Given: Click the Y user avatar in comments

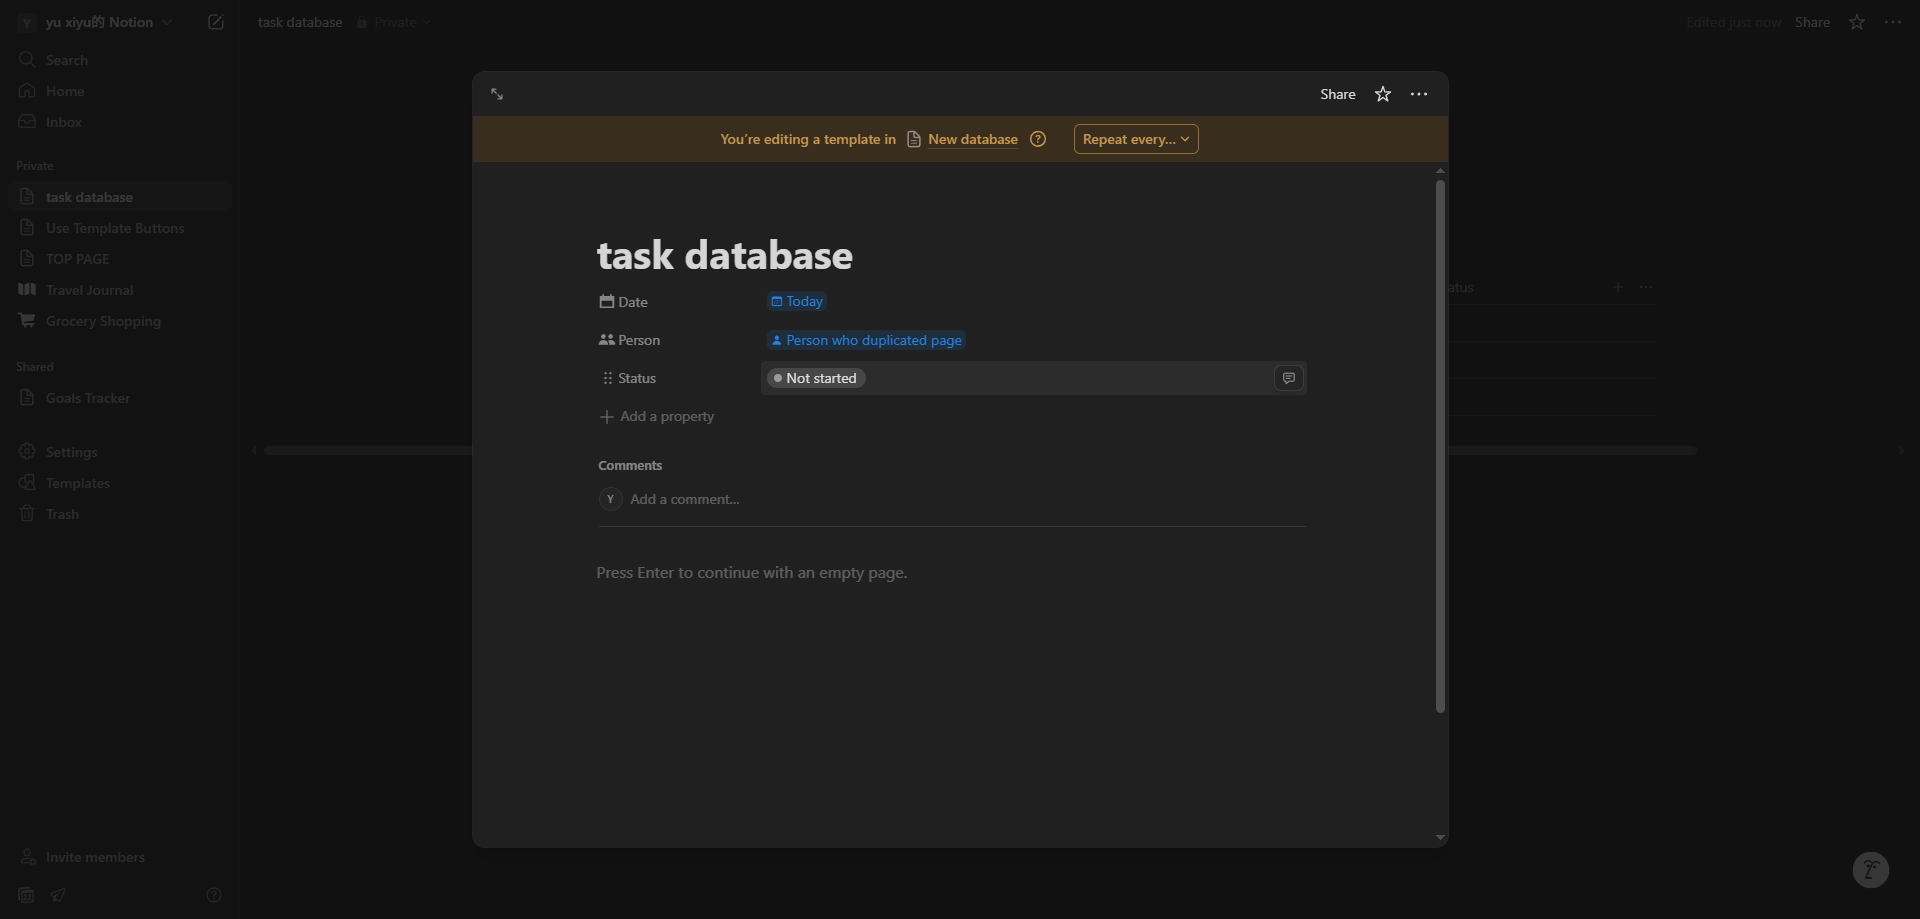Looking at the screenshot, I should 610,499.
